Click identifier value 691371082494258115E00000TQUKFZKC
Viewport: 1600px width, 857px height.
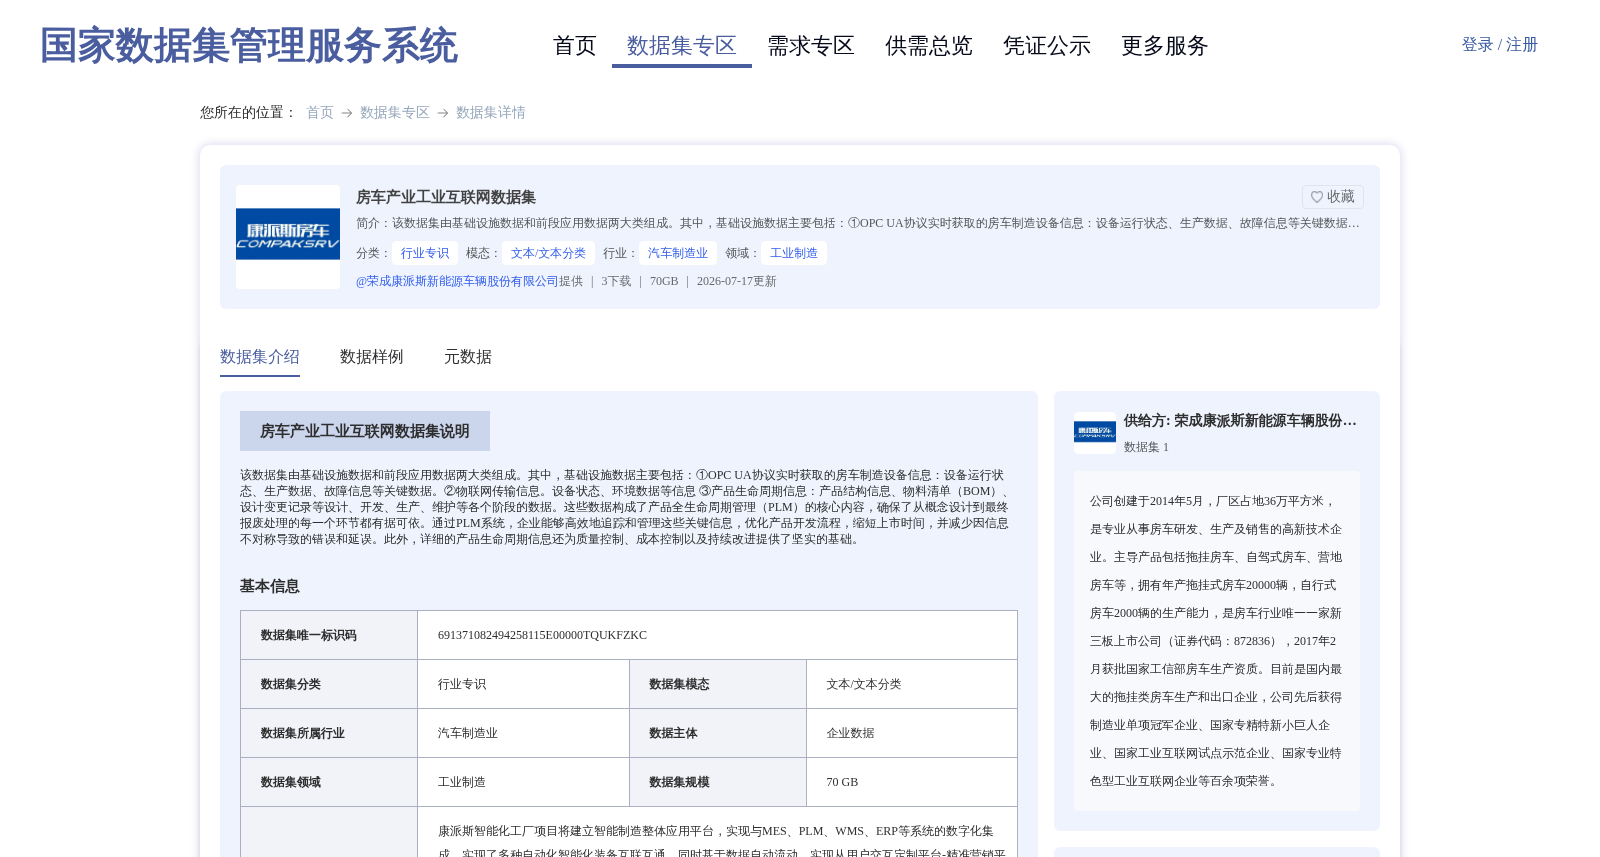click(x=542, y=635)
